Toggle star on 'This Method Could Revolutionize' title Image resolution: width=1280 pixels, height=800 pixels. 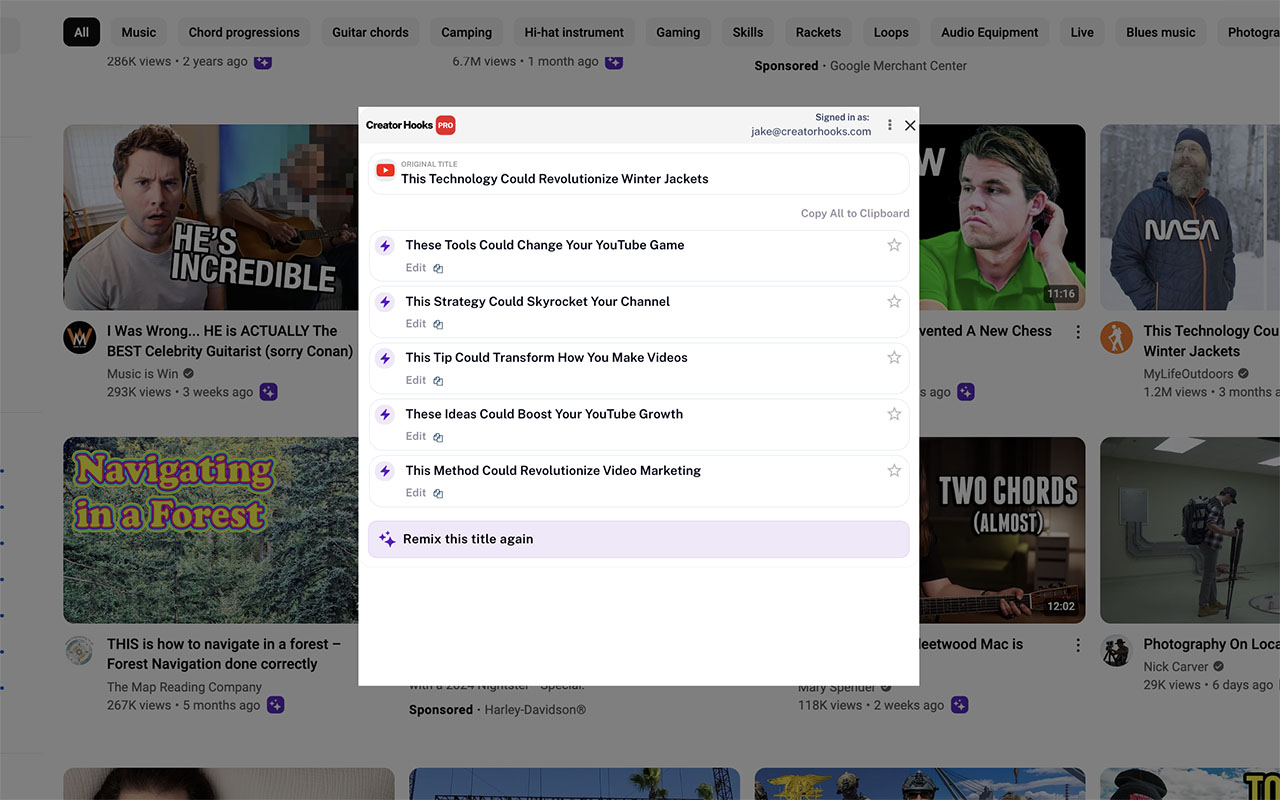click(894, 471)
